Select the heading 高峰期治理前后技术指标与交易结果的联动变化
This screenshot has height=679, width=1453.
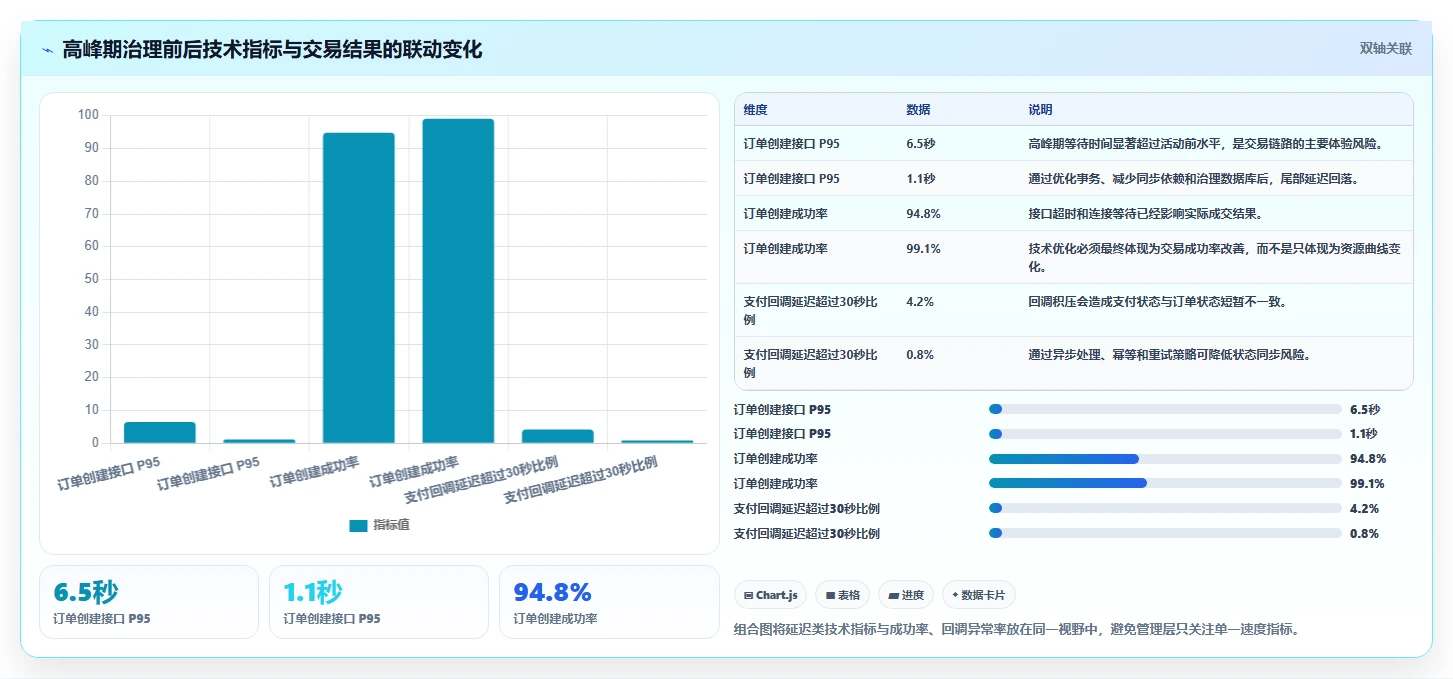pos(272,49)
